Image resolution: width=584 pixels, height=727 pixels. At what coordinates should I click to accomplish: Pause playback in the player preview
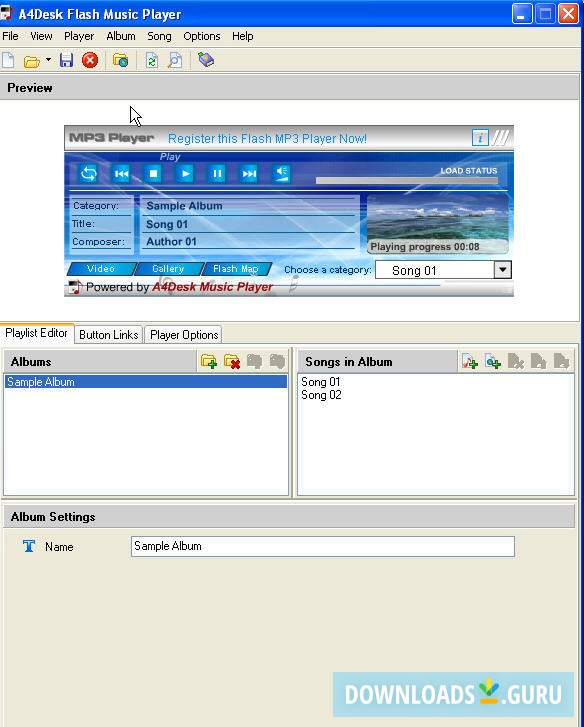point(217,174)
